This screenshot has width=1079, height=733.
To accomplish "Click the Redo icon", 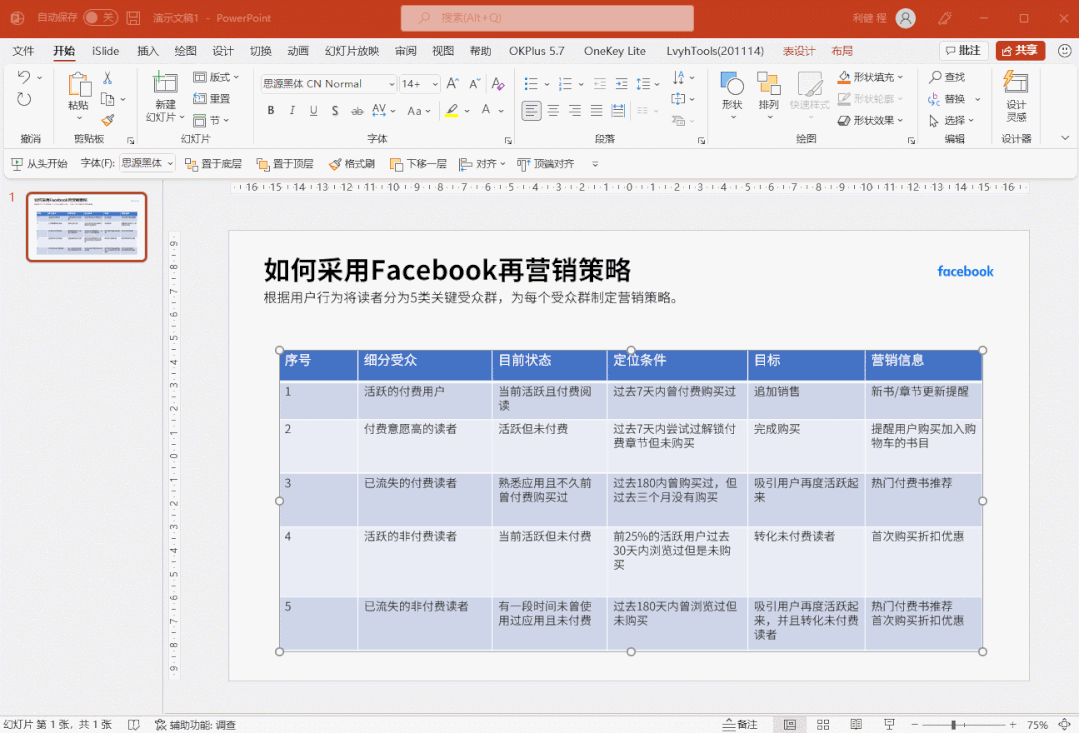I will (24, 99).
